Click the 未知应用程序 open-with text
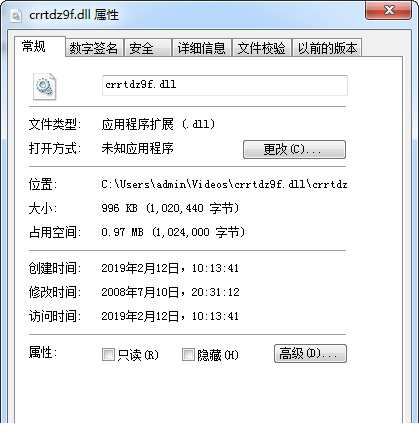This screenshot has height=439, width=419. pyautogui.click(x=138, y=148)
